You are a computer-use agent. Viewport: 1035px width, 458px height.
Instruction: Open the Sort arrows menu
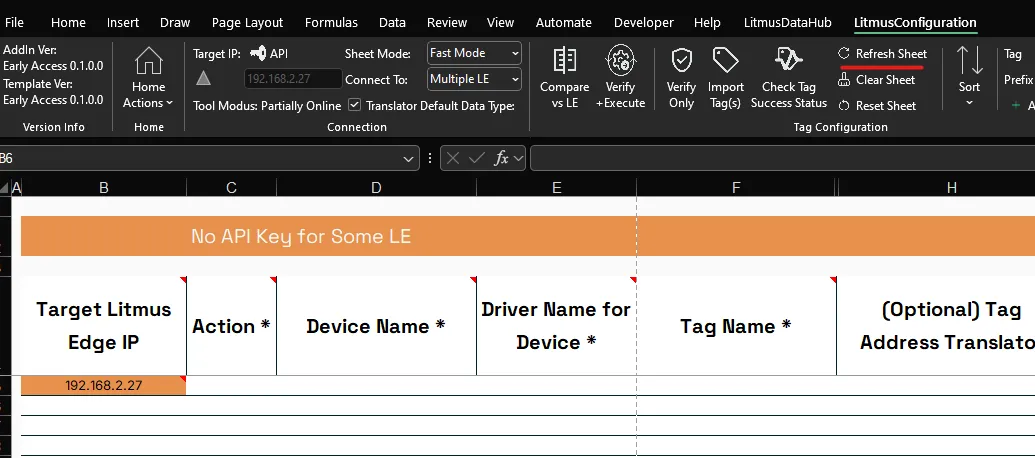tap(970, 75)
